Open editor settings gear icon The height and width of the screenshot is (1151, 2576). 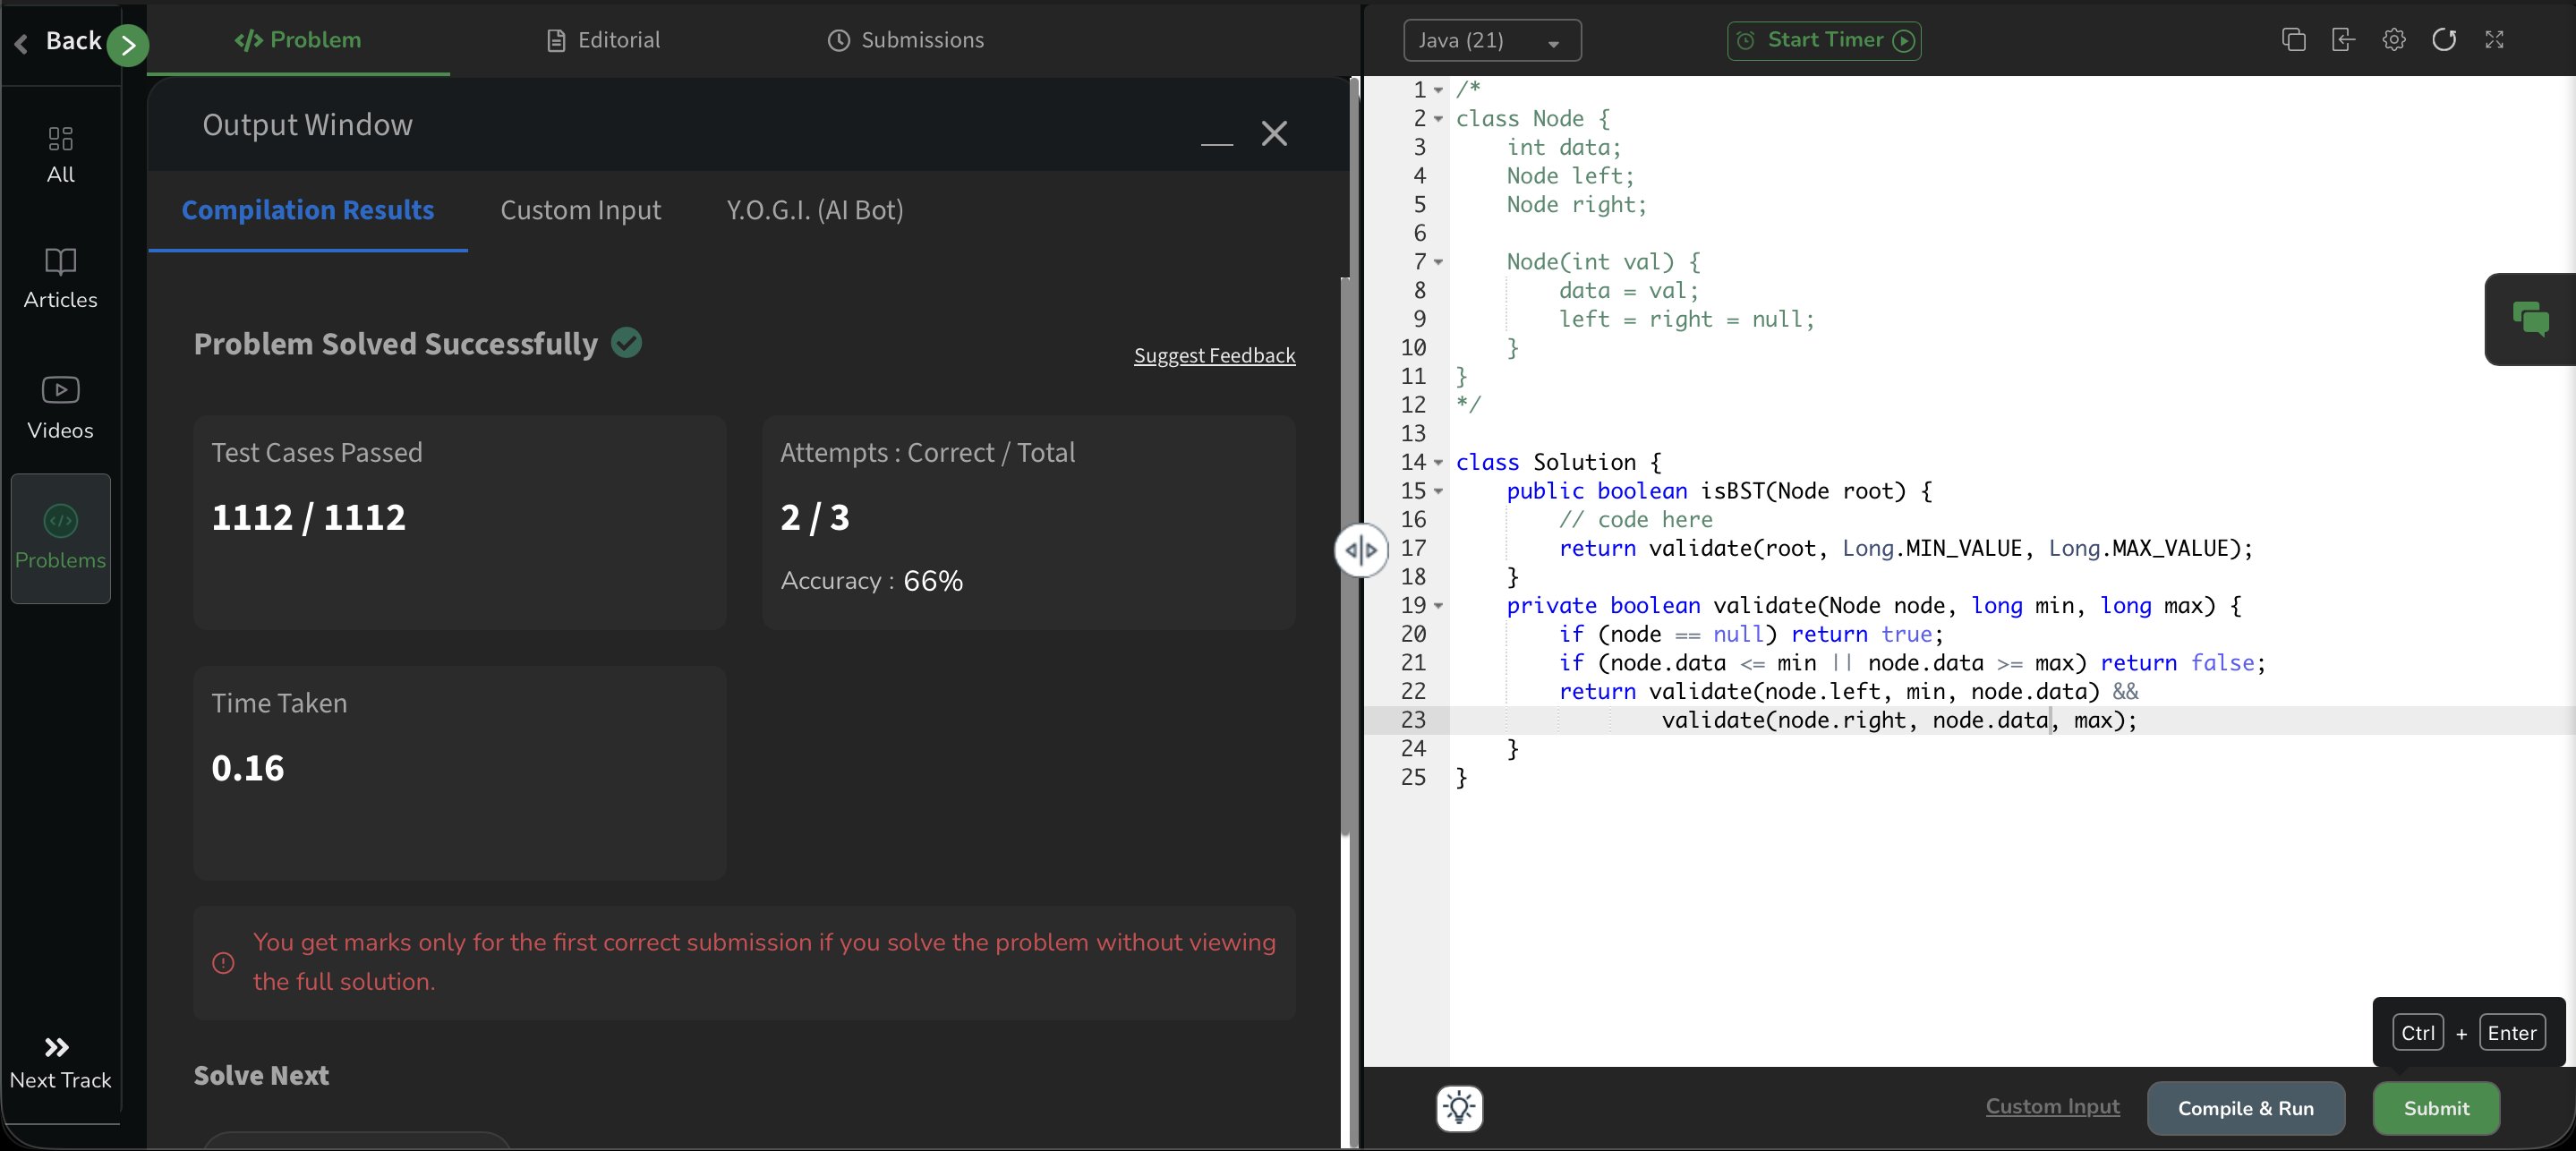tap(2393, 40)
